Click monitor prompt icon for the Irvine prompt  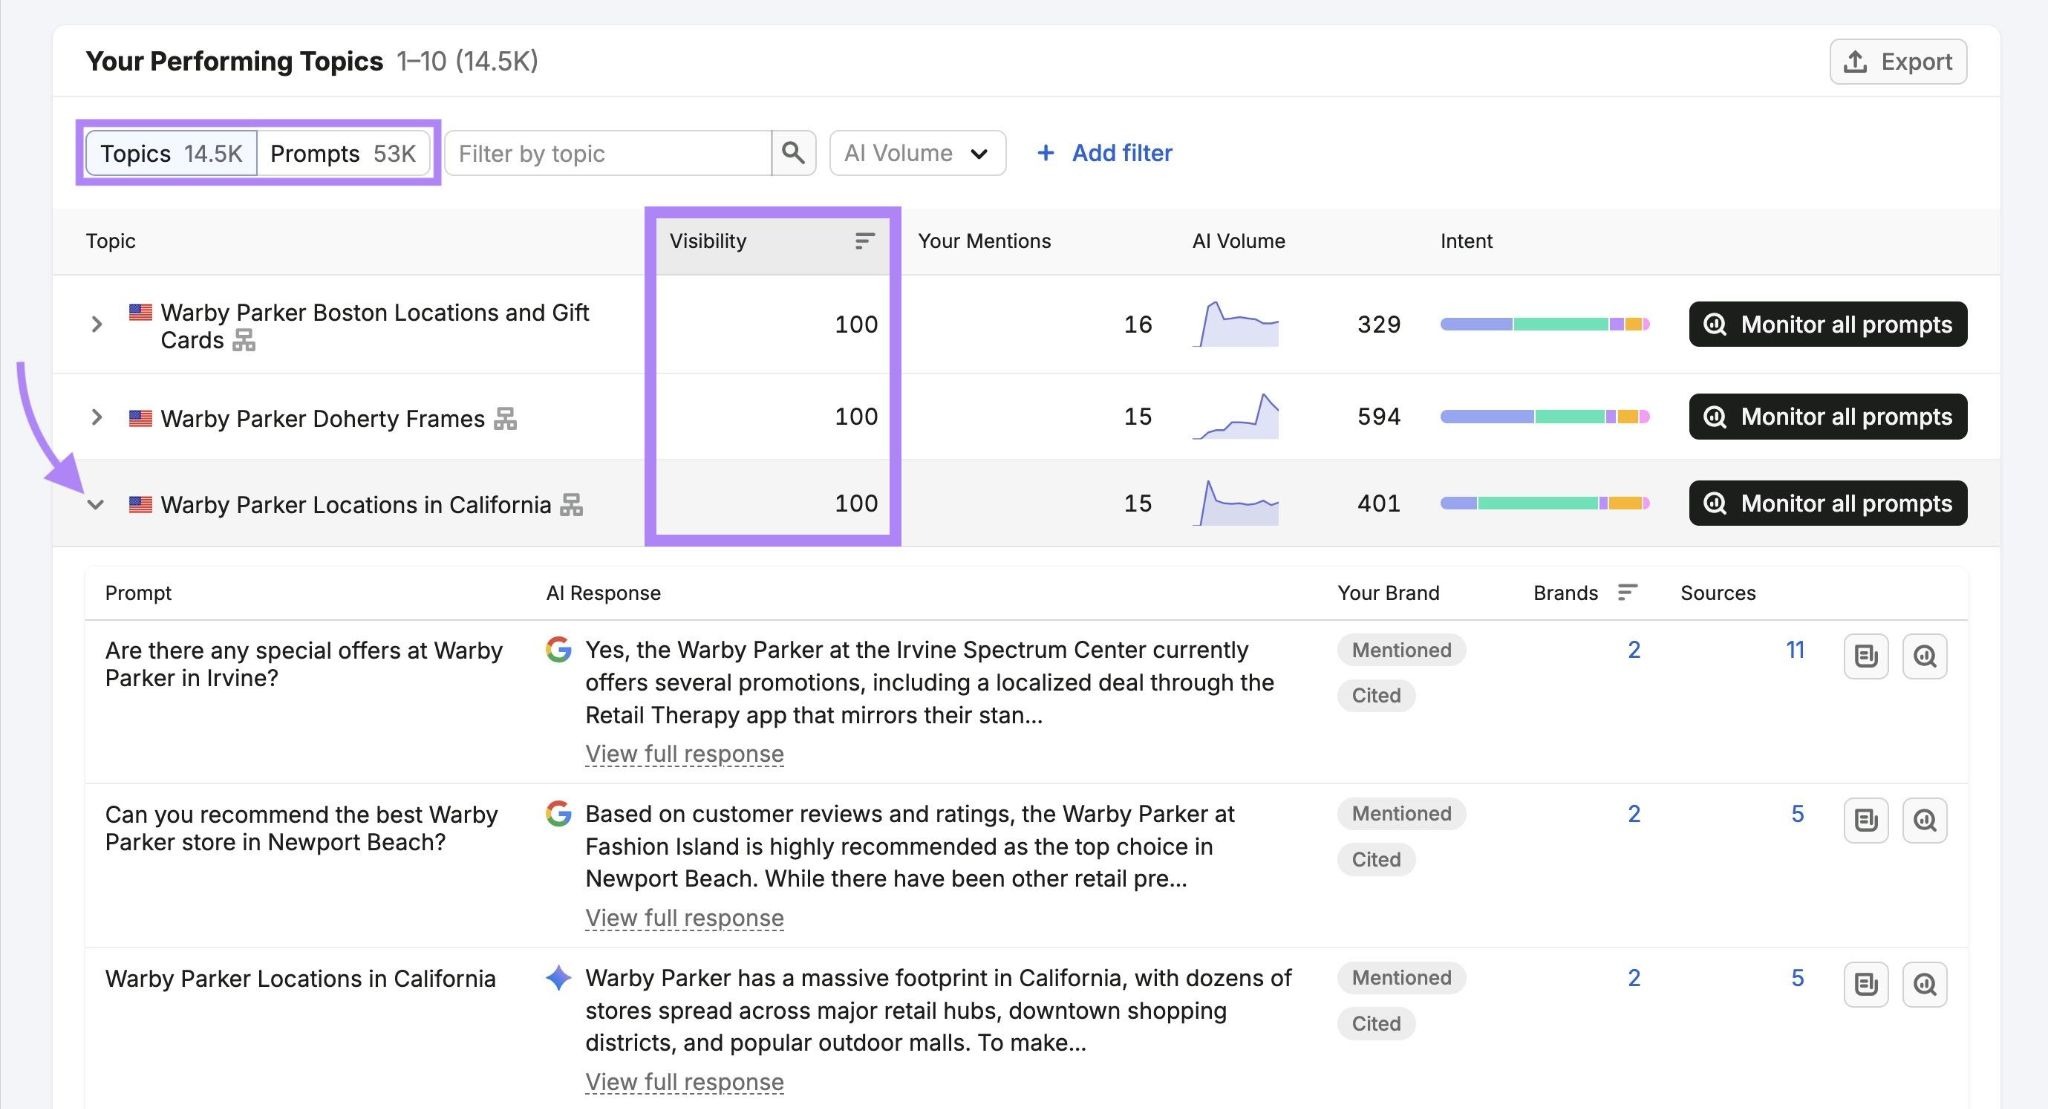point(1925,657)
